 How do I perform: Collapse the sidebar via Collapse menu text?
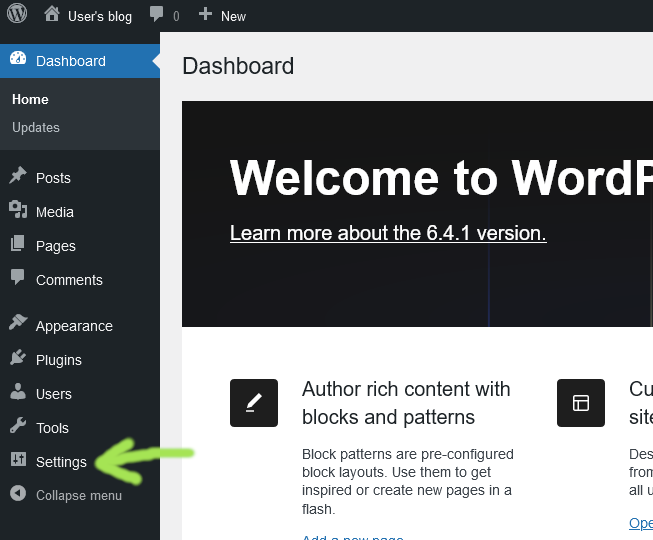[x=79, y=495]
